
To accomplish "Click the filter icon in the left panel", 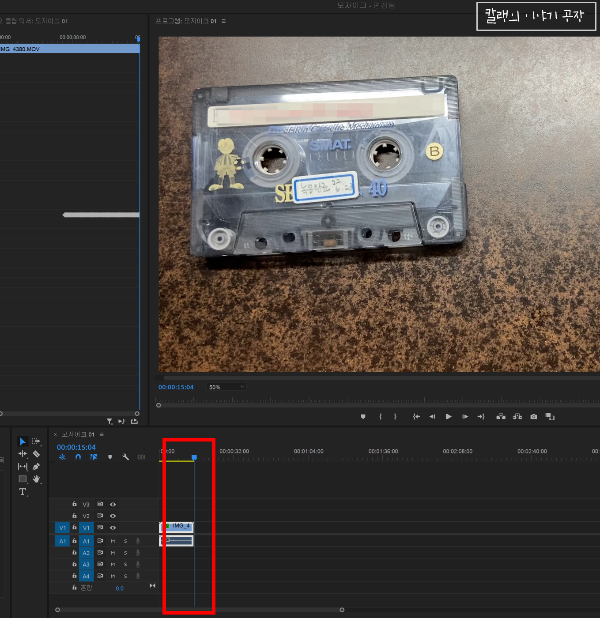I will [x=110, y=421].
